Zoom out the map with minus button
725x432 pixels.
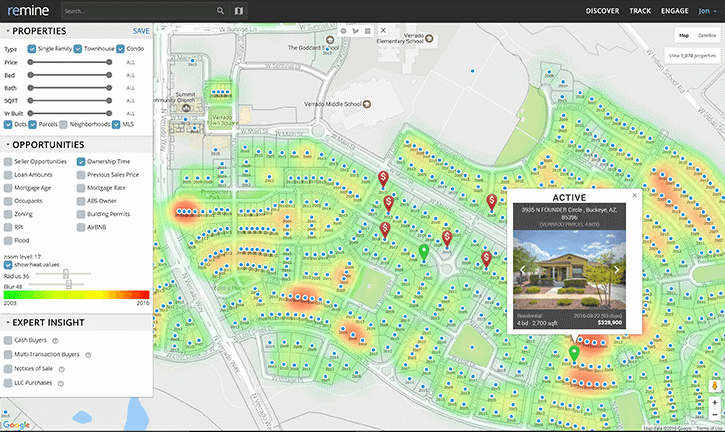714,414
